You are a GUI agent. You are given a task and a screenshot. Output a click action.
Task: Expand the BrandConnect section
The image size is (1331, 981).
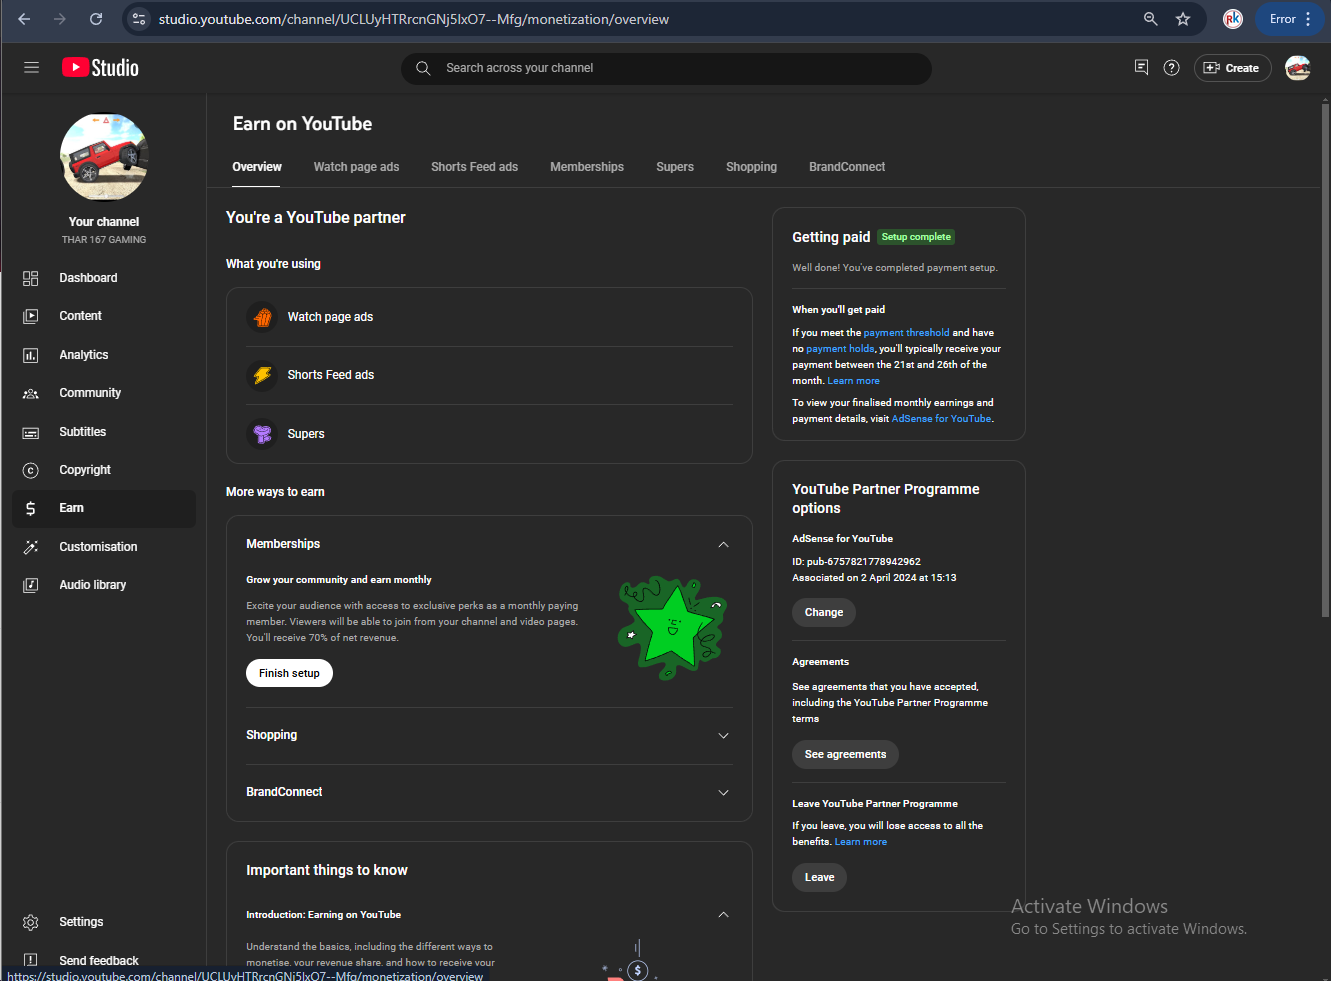coord(723,793)
